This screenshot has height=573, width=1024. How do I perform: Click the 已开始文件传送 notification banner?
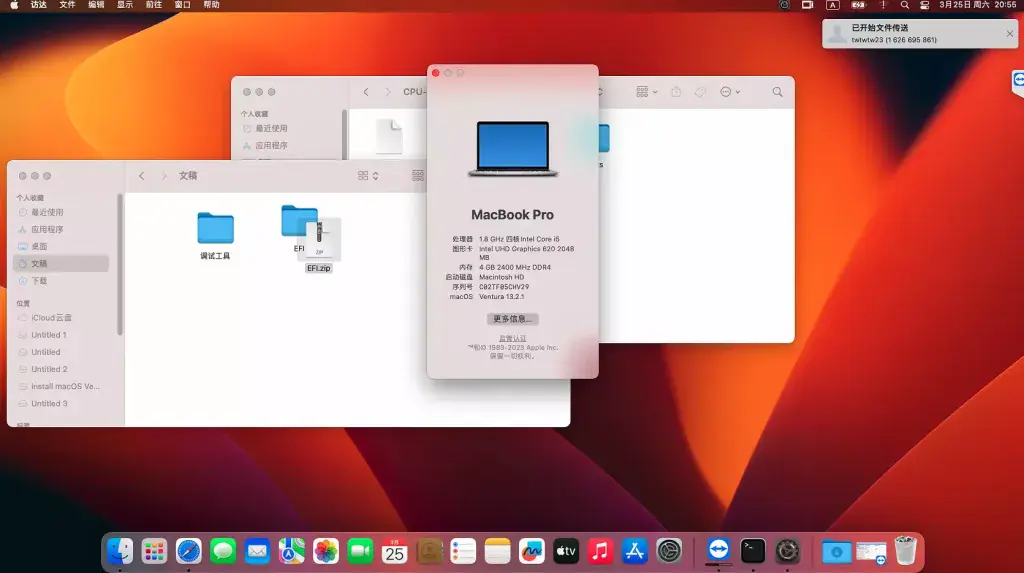click(x=920, y=33)
